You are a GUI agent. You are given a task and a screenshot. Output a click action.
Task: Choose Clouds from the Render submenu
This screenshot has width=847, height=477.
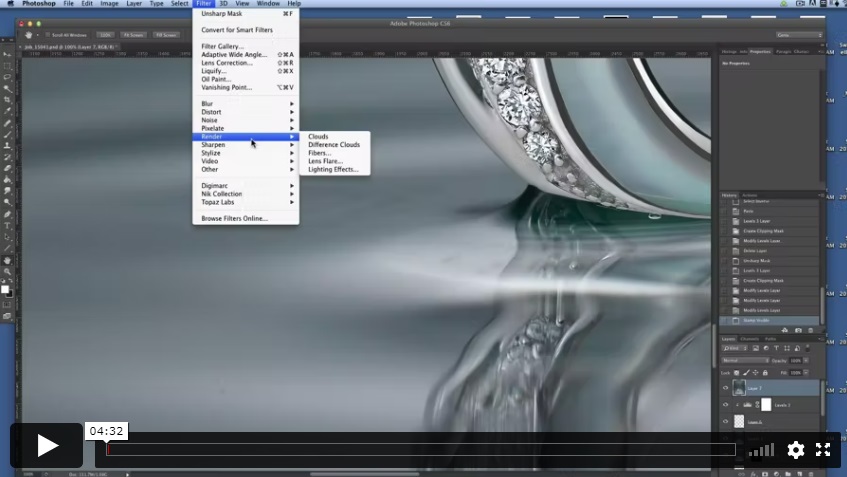(x=335, y=137)
